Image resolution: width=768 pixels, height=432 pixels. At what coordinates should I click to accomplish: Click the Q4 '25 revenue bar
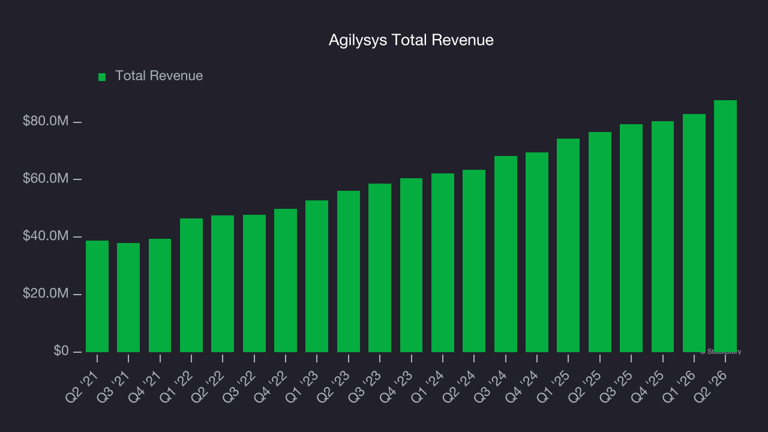click(x=662, y=237)
